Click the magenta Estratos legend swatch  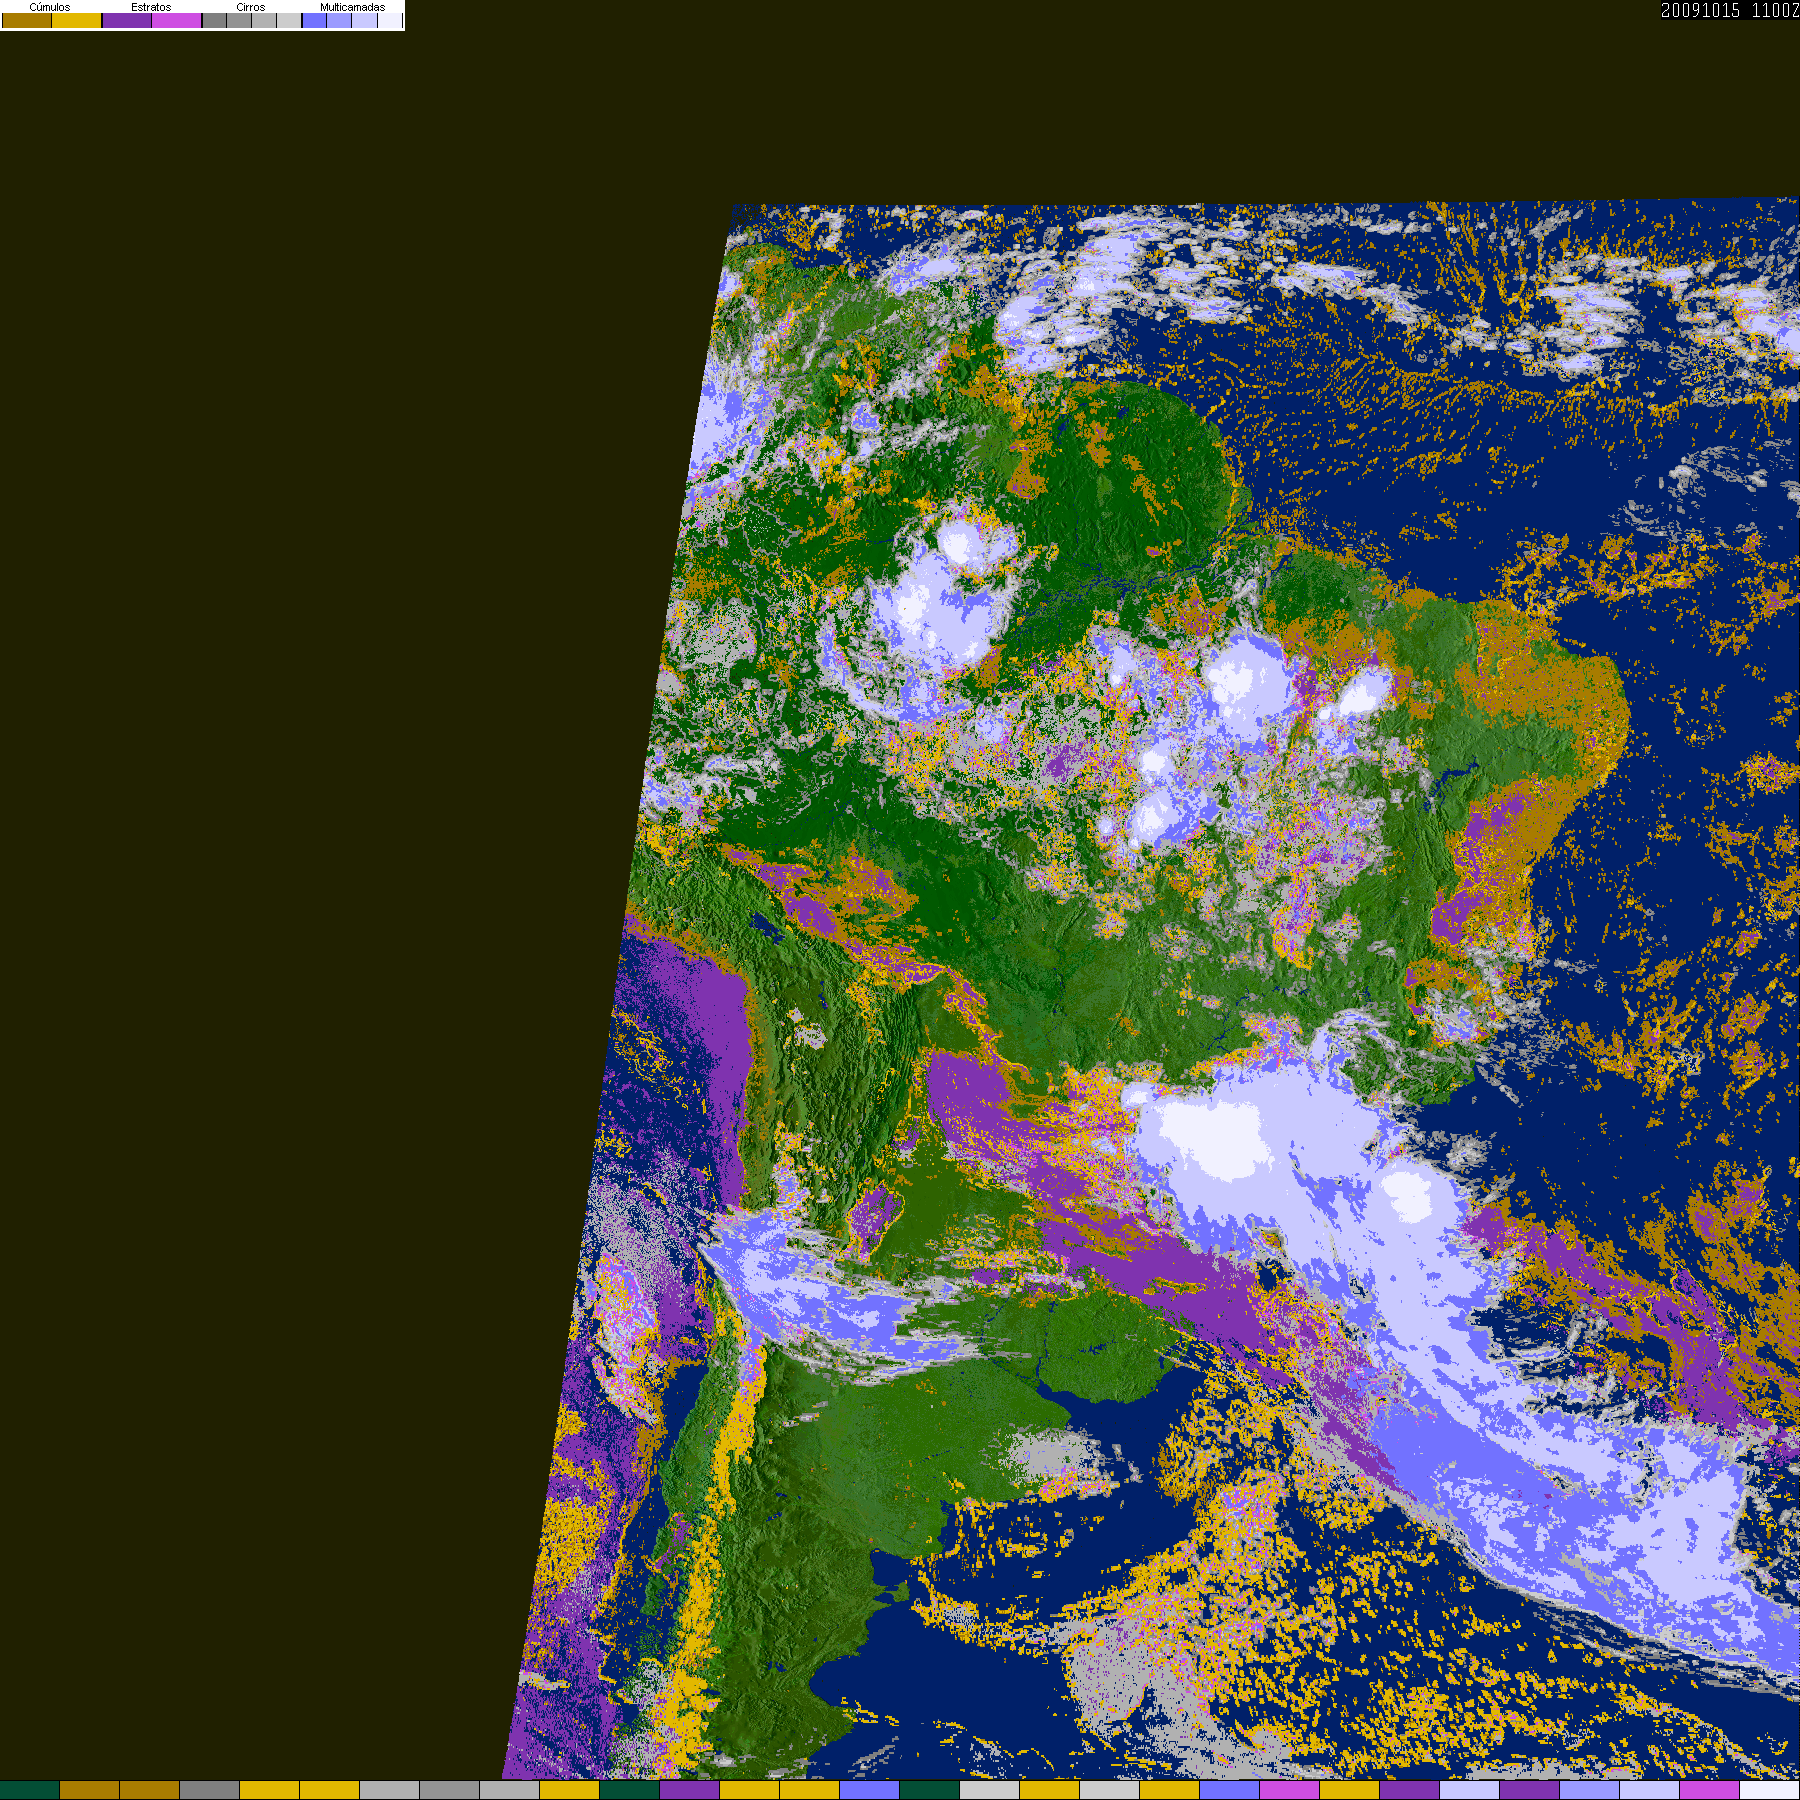tap(176, 20)
